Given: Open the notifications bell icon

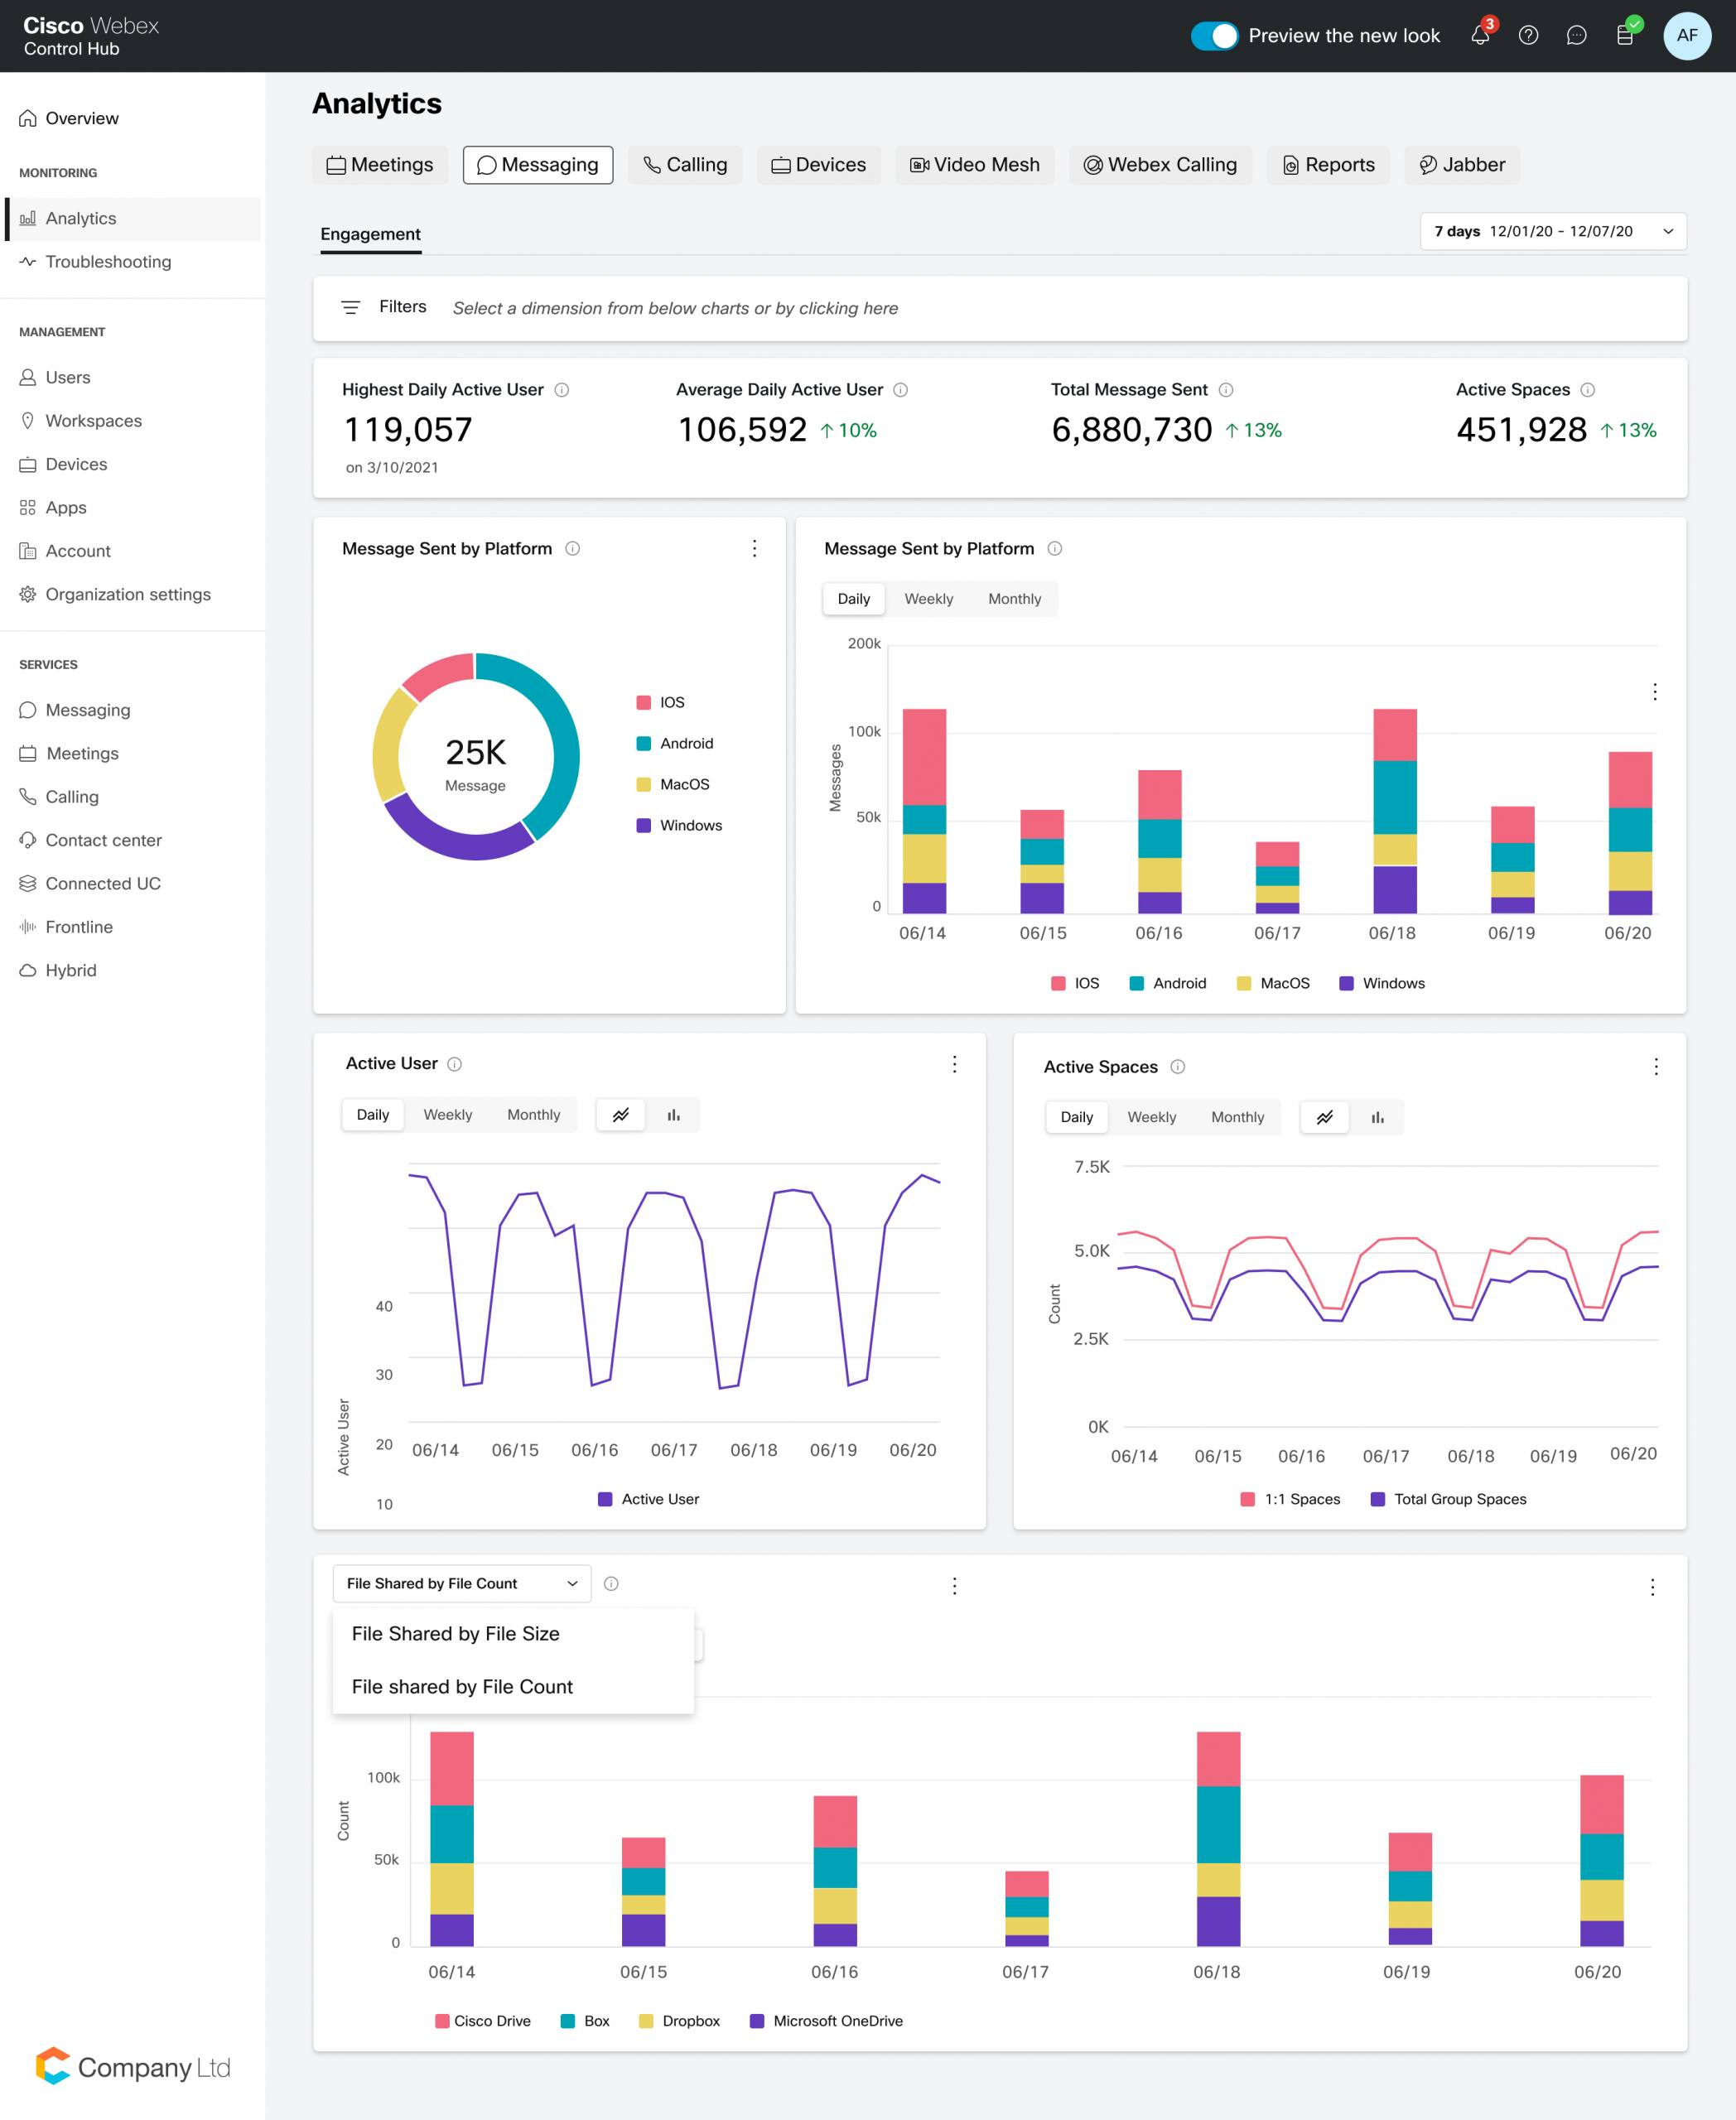Looking at the screenshot, I should point(1480,36).
